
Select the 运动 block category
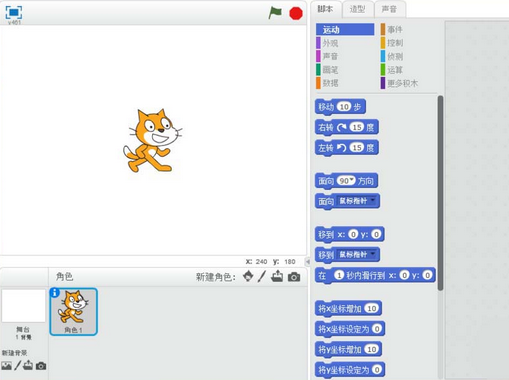point(345,30)
